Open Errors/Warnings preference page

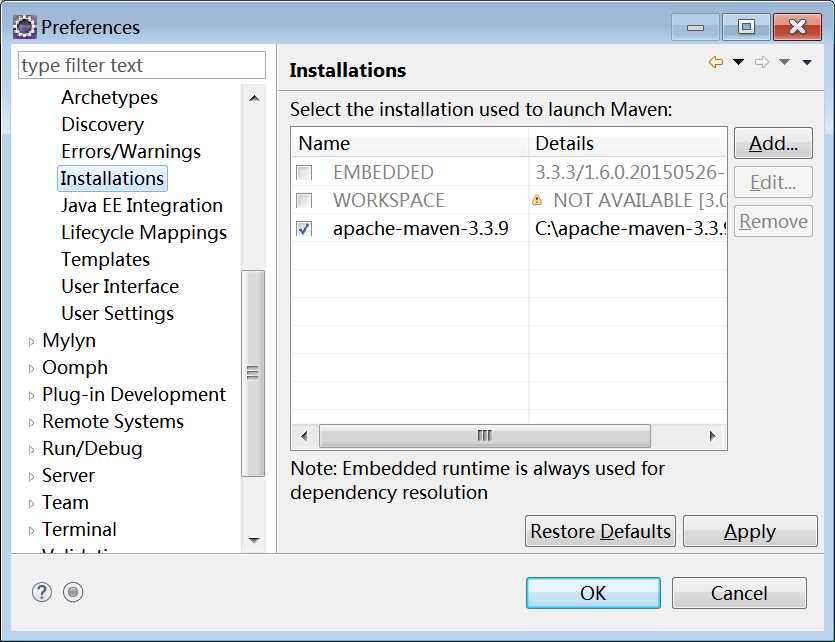[131, 152]
